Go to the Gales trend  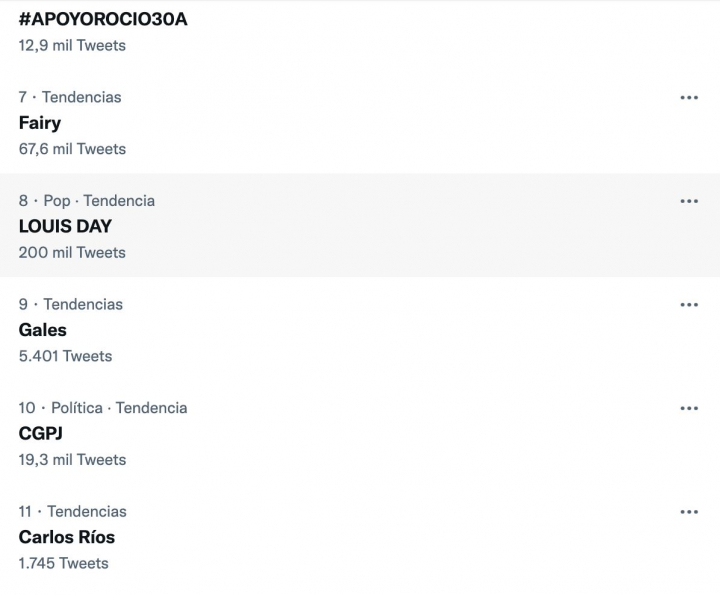point(43,330)
